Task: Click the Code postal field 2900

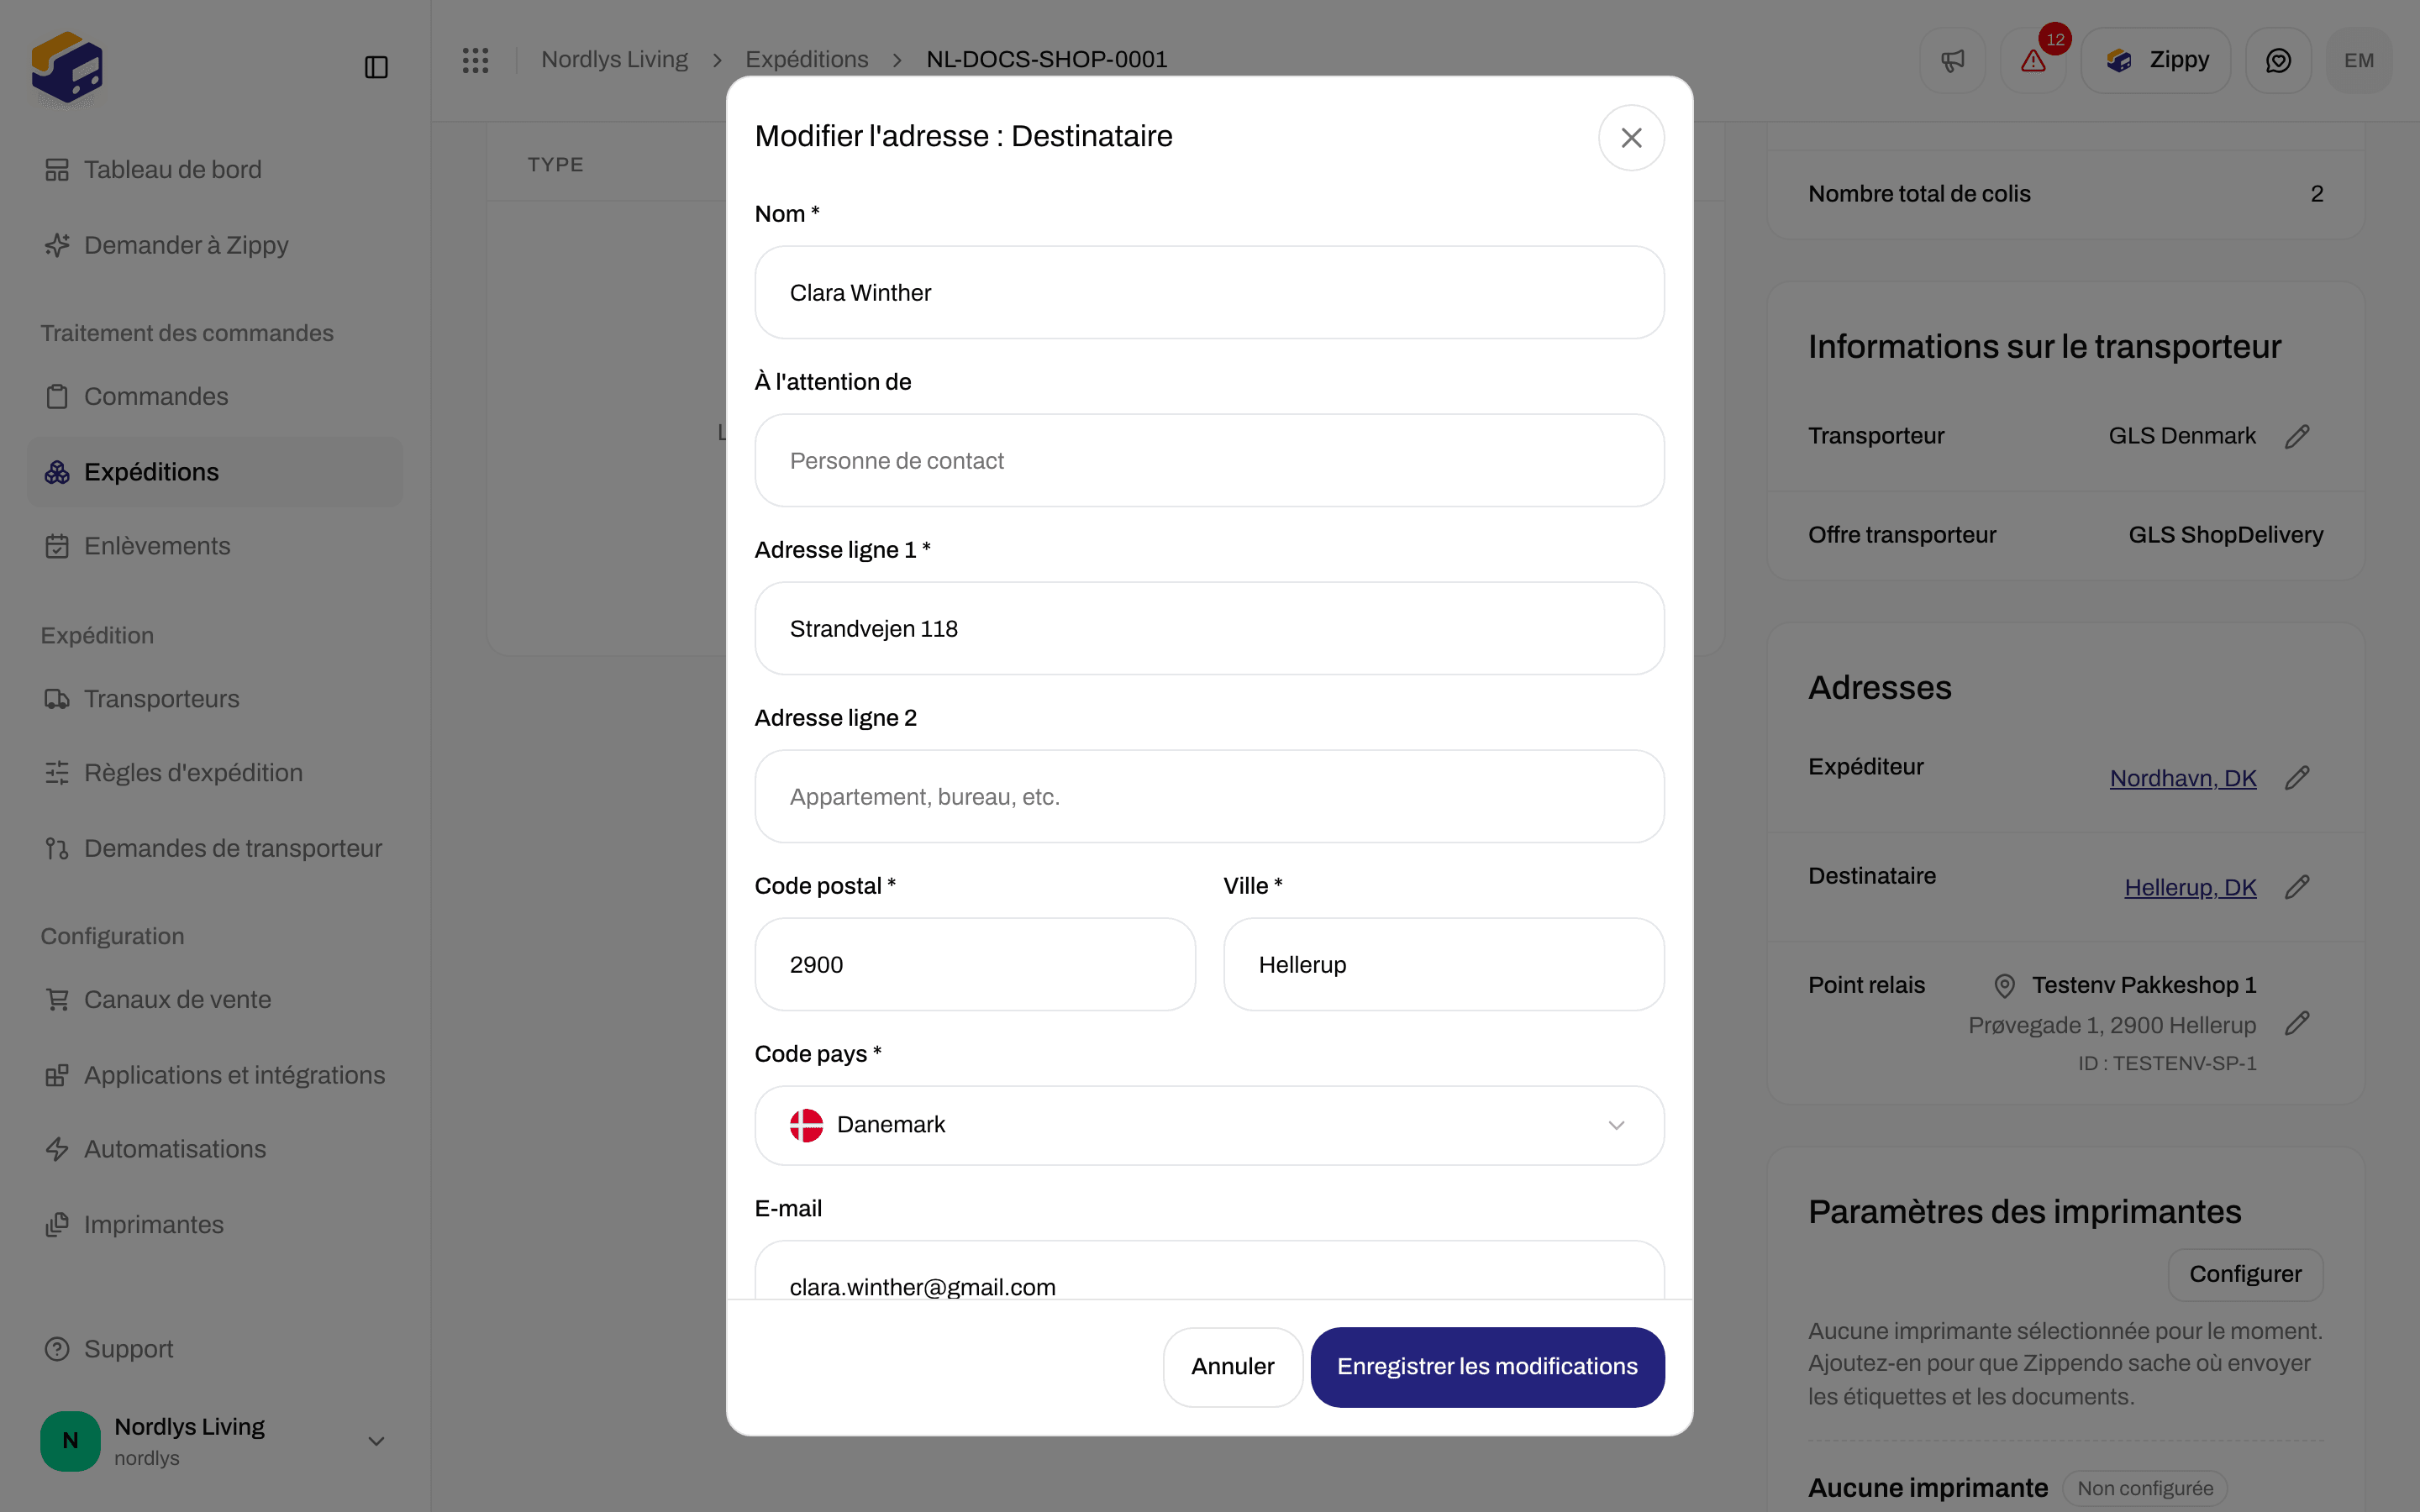Action: coord(975,965)
